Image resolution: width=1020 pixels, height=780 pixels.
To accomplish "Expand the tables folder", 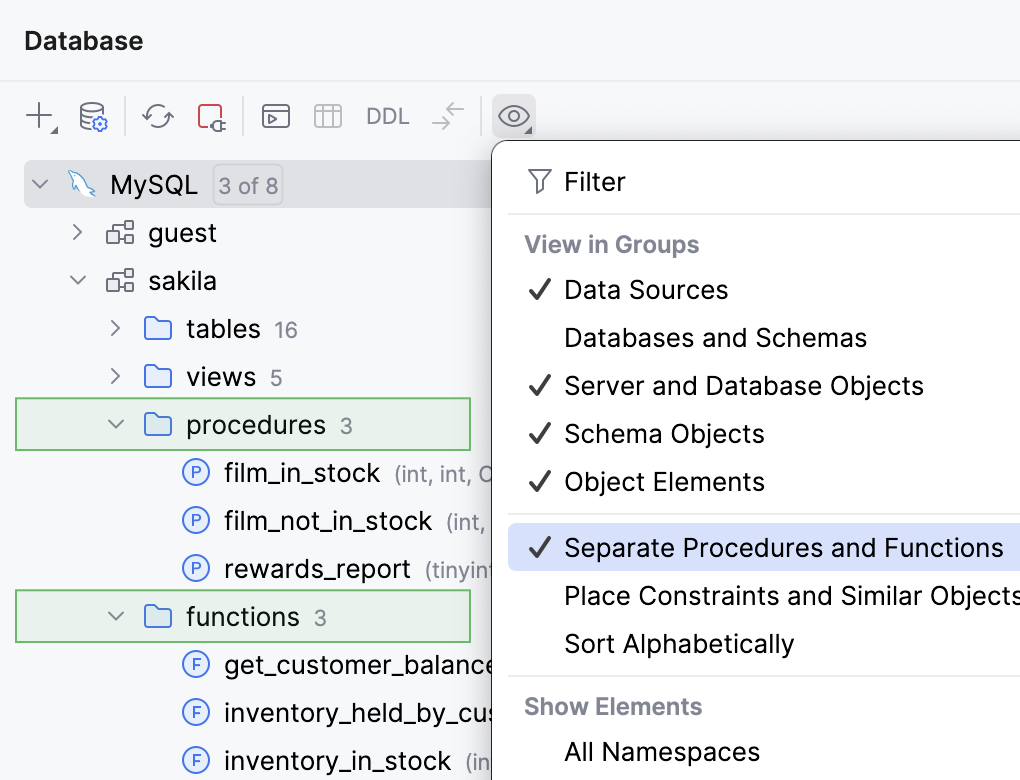I will click(x=114, y=328).
